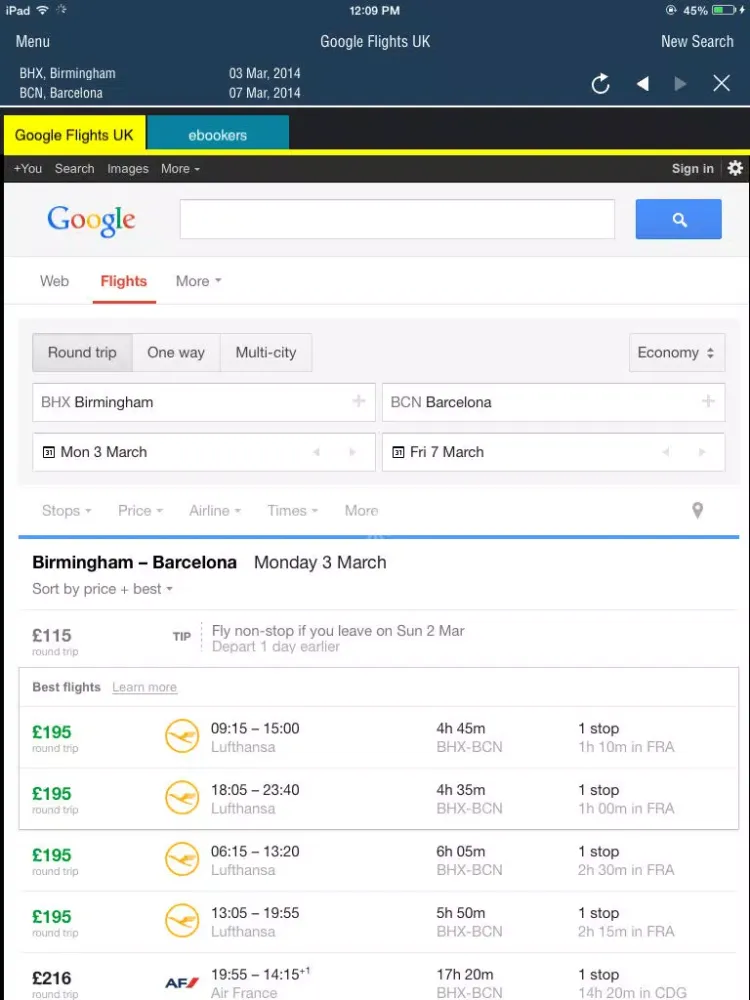This screenshot has width=750, height=1000.
Task: Open Google settings gear icon
Action: (x=735, y=168)
